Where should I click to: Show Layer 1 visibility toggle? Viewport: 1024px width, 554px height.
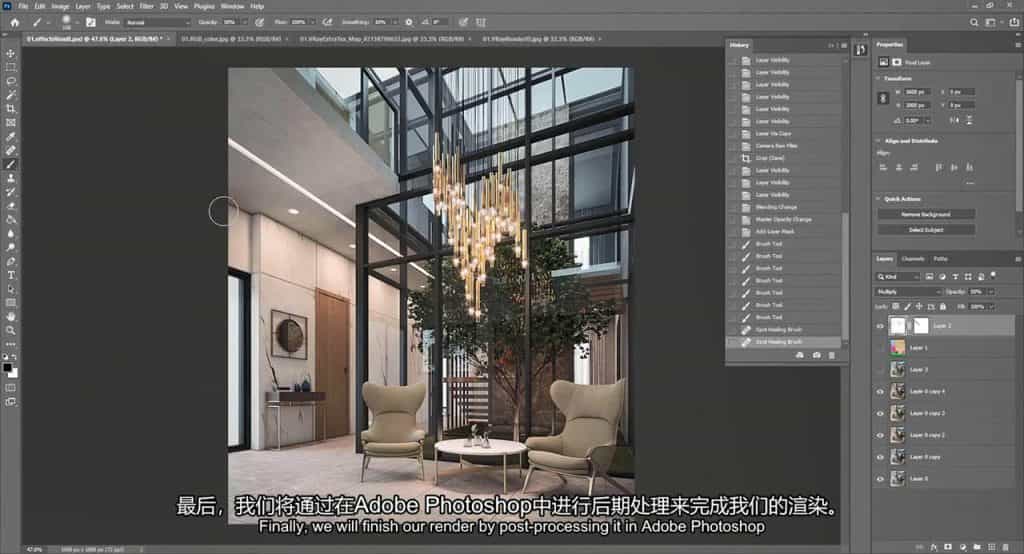(x=880, y=348)
